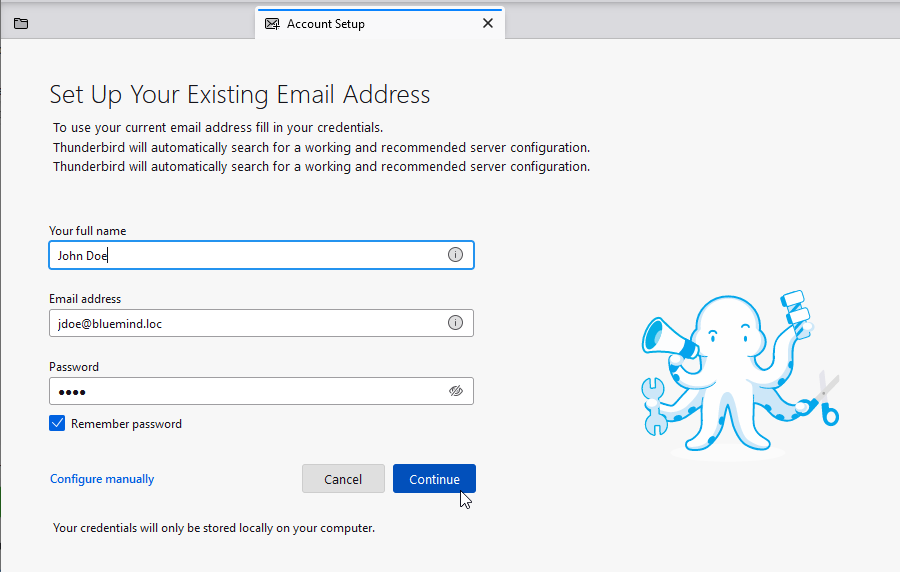
Task: Uncheck the Remember password checkbox
Action: coord(57,424)
